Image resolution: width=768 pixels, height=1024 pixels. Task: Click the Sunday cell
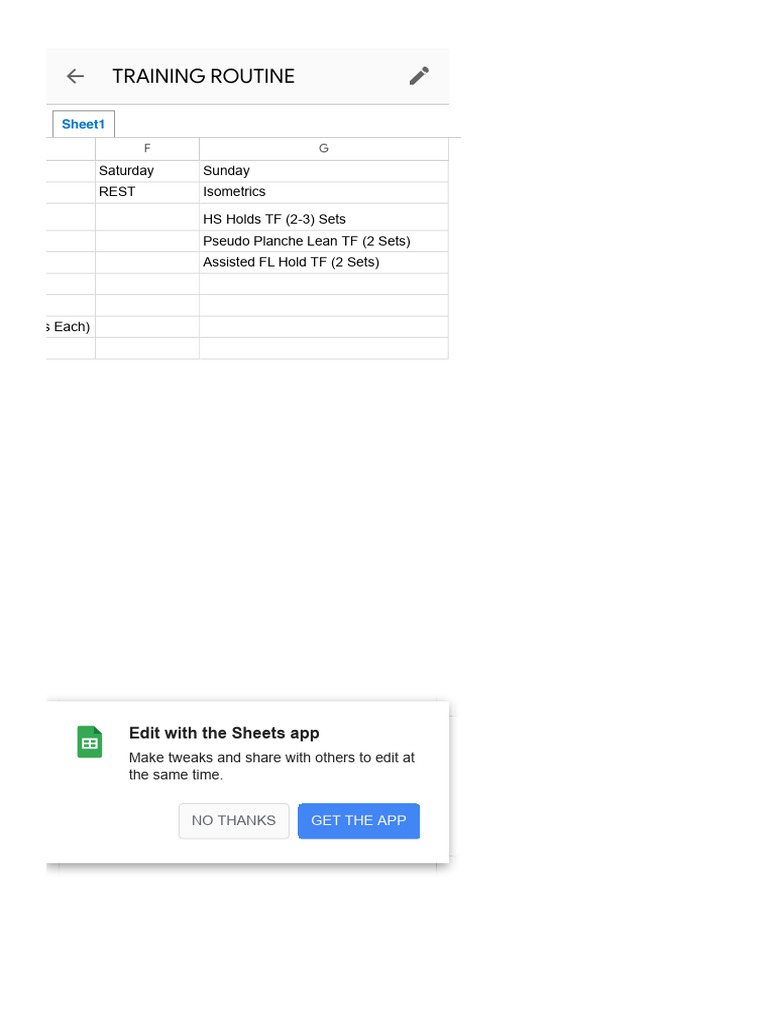323,171
